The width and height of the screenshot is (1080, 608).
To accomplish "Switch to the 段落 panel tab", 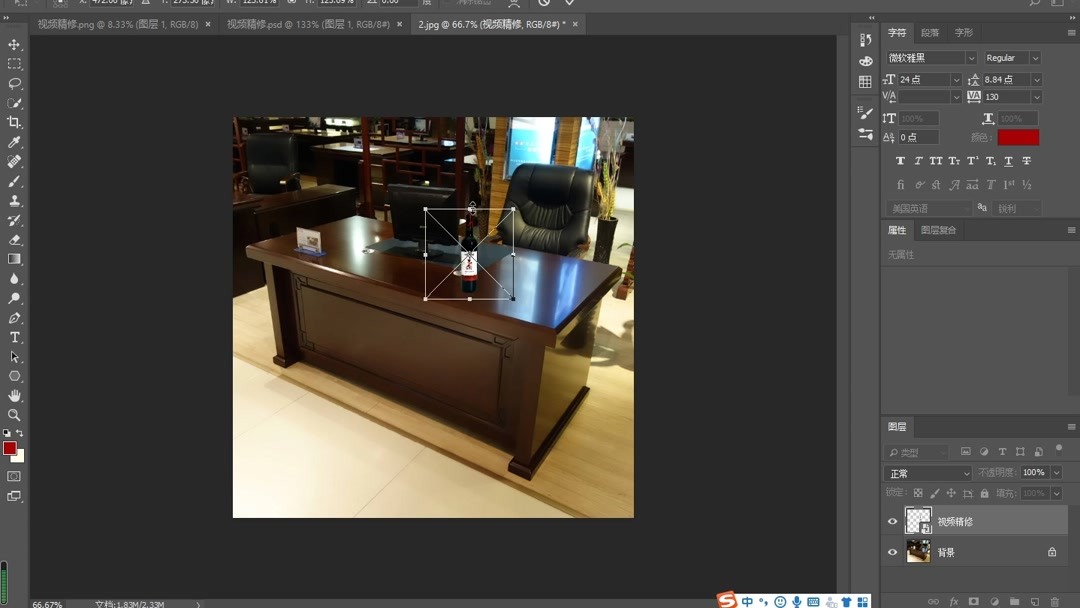I will pos(929,32).
